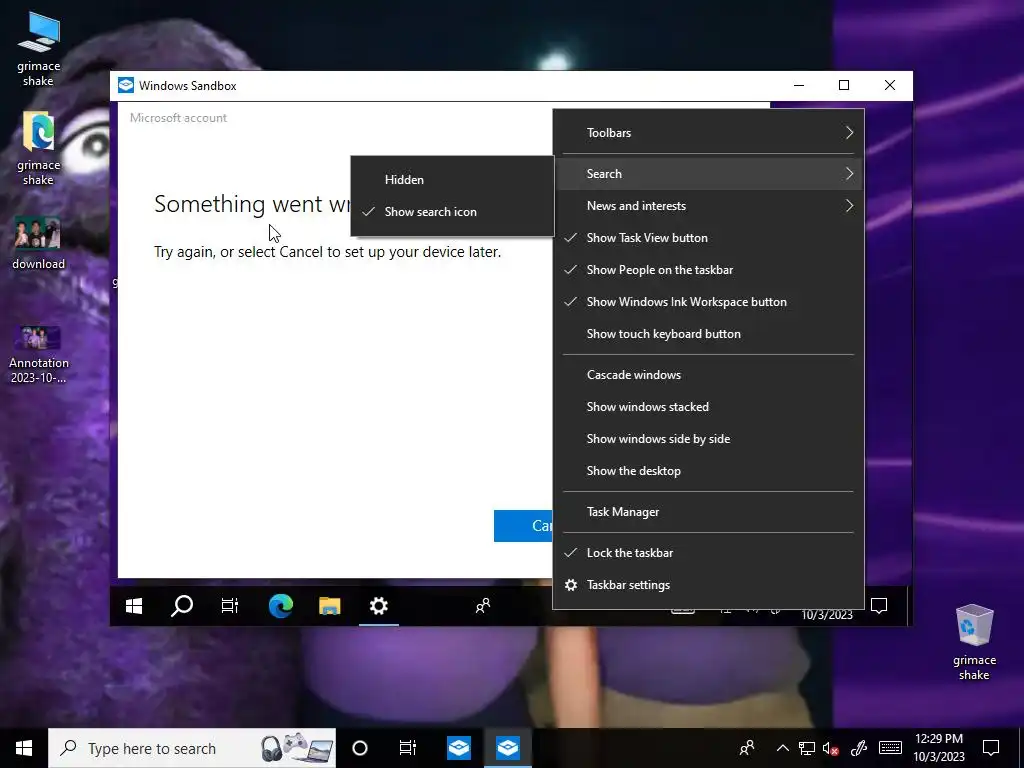Toggle Show Task View button option
Screen dimensions: 1024x768
tap(709, 238)
